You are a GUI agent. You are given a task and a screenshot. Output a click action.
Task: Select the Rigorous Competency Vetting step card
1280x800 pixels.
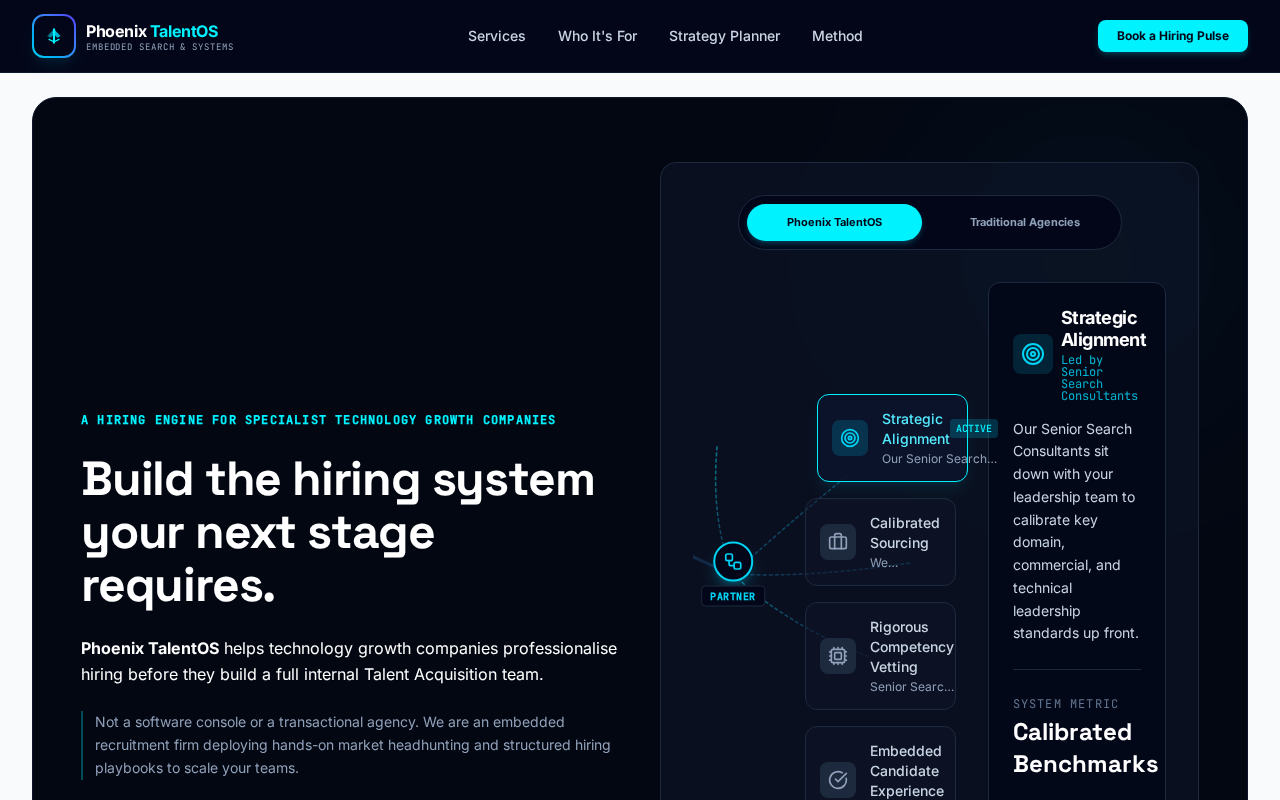(x=880, y=656)
